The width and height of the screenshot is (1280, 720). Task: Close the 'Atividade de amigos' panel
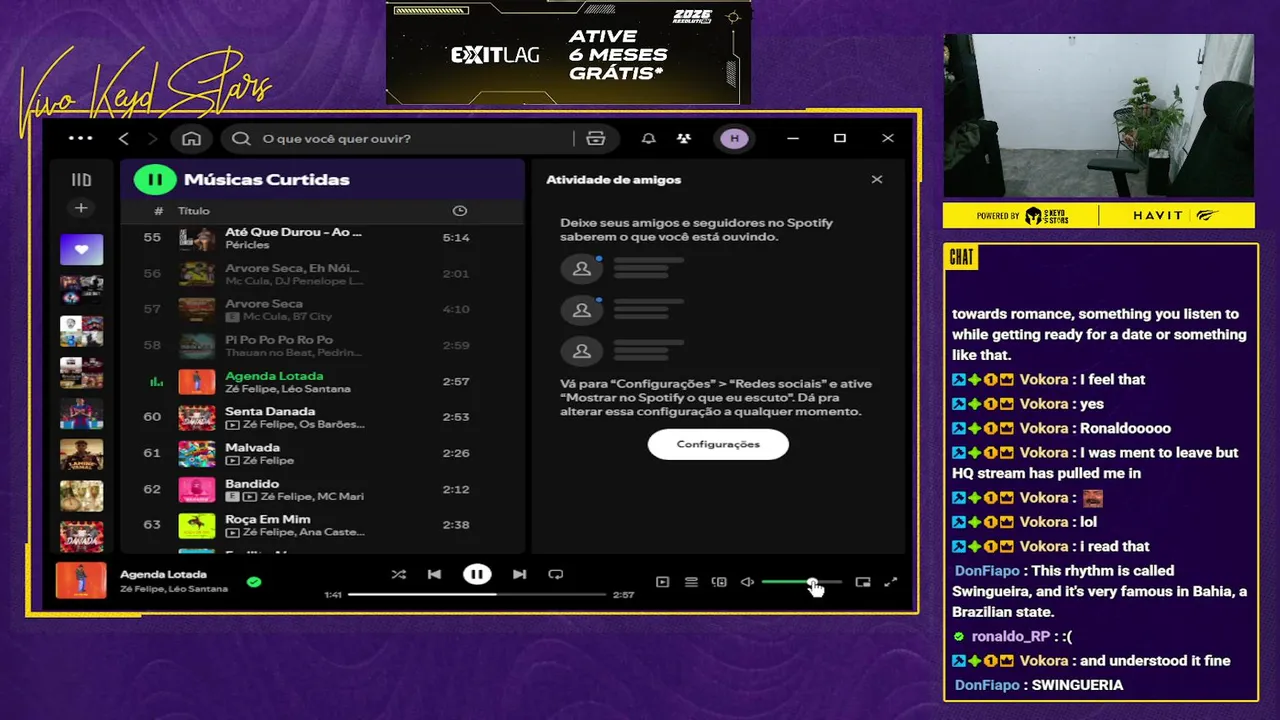click(877, 180)
